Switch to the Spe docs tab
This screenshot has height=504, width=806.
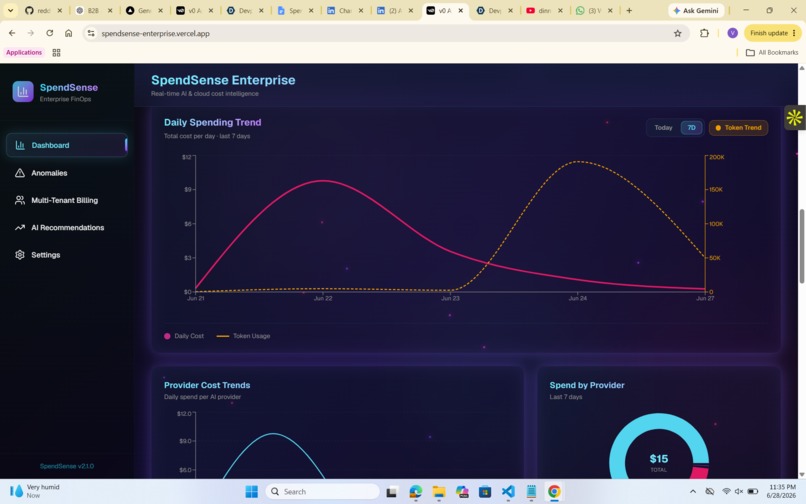point(295,10)
